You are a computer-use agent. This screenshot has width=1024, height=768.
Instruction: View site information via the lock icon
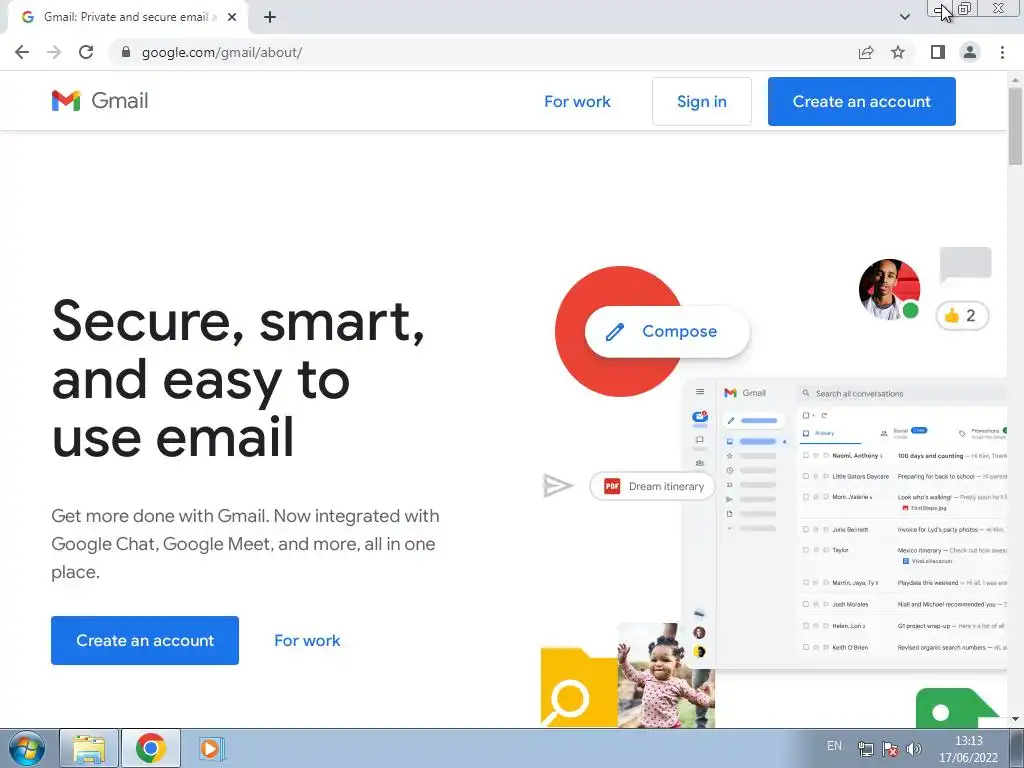(126, 52)
